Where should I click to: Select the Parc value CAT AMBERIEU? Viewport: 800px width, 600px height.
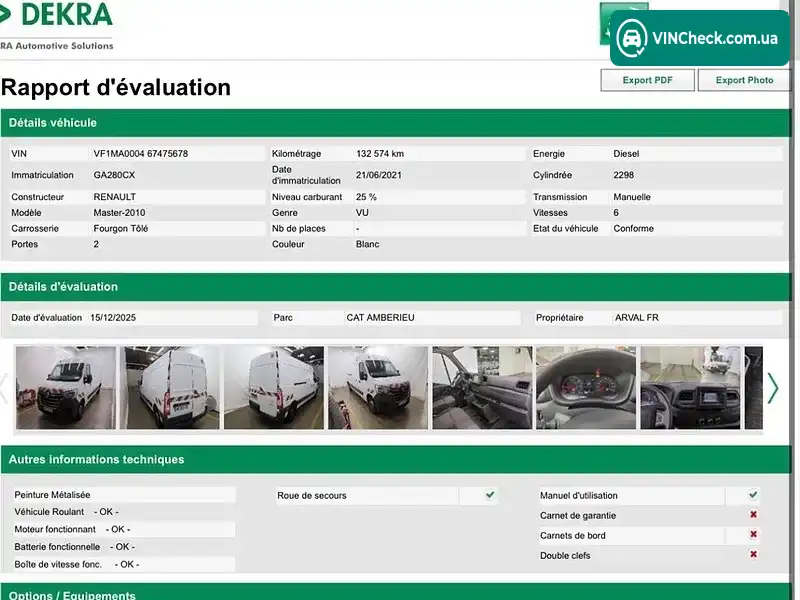coord(381,317)
